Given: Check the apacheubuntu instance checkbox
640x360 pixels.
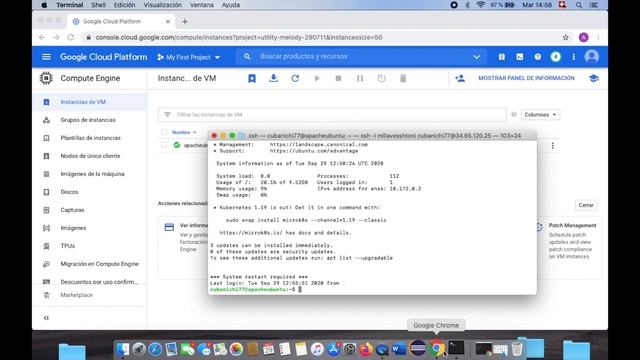Looking at the screenshot, I should 164,145.
